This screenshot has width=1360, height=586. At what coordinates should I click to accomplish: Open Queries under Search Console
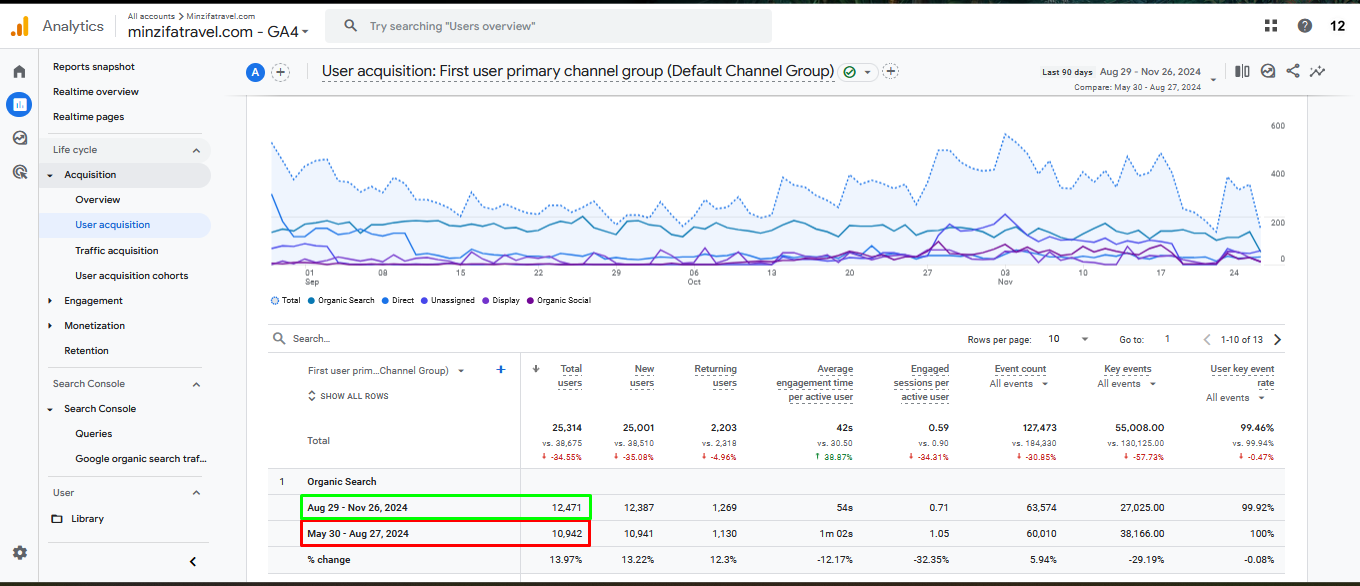(92, 433)
